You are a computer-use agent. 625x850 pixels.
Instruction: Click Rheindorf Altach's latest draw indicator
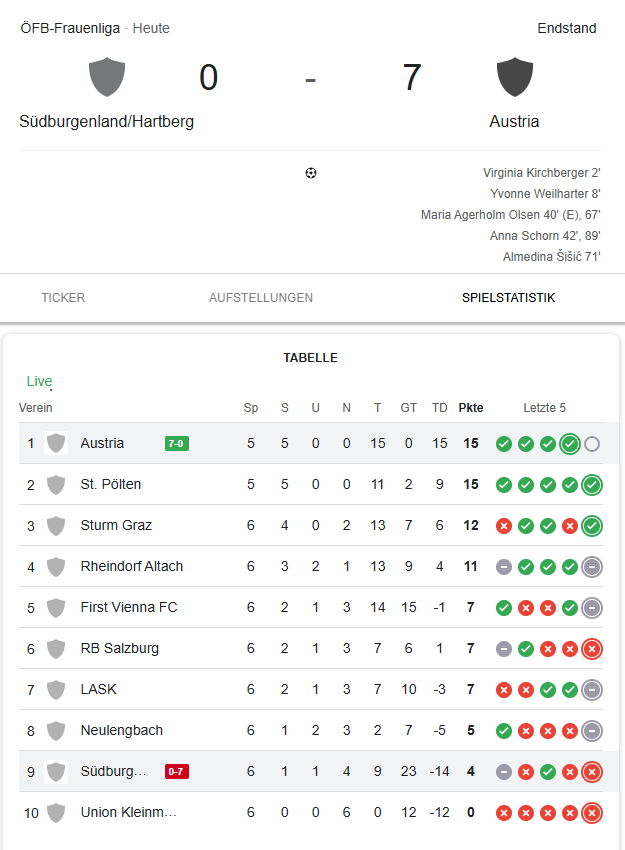pos(592,567)
